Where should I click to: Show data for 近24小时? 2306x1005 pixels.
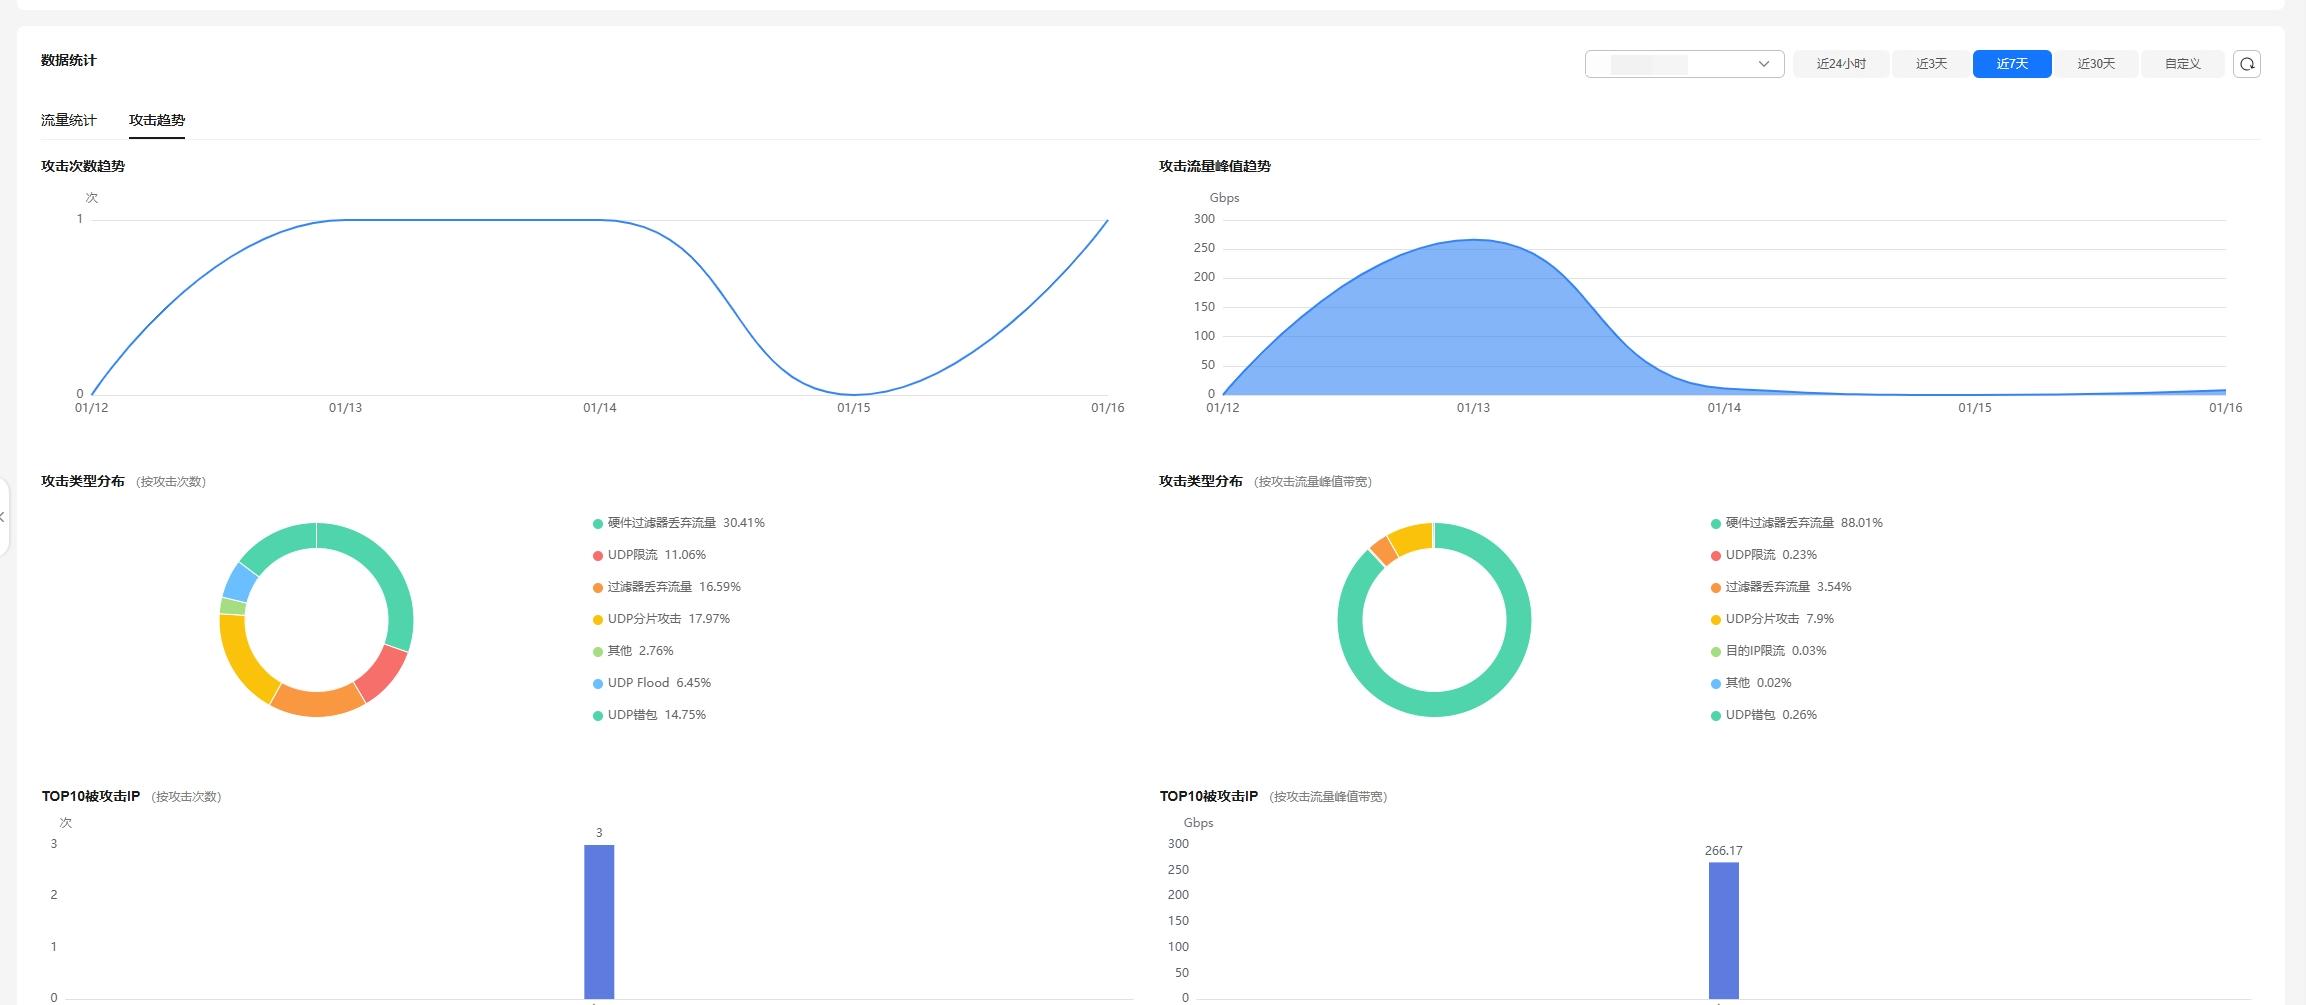(1841, 64)
